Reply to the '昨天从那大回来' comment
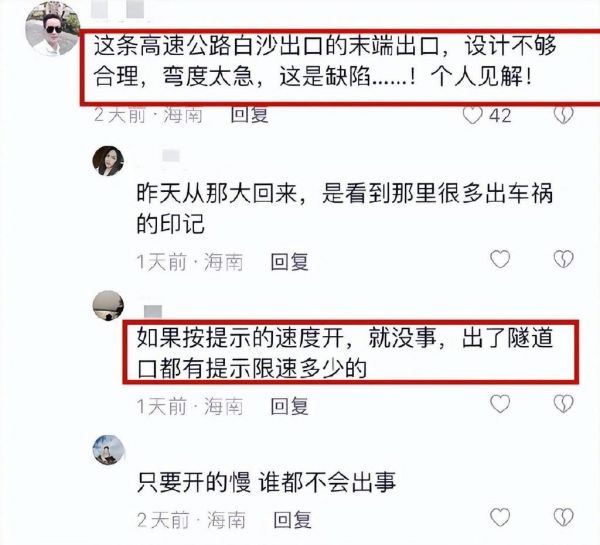Image resolution: width=600 pixels, height=545 pixels. pos(289,262)
